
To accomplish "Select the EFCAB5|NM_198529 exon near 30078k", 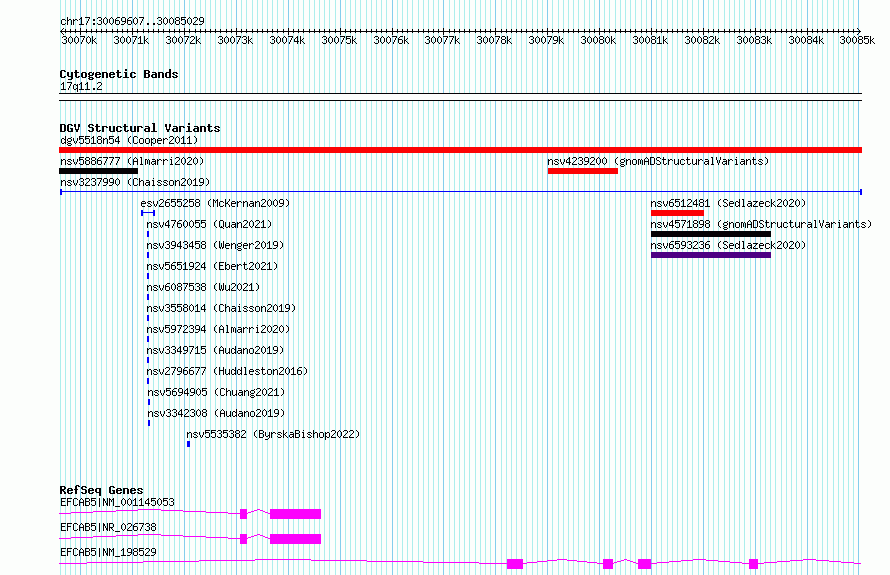I will click(515, 564).
